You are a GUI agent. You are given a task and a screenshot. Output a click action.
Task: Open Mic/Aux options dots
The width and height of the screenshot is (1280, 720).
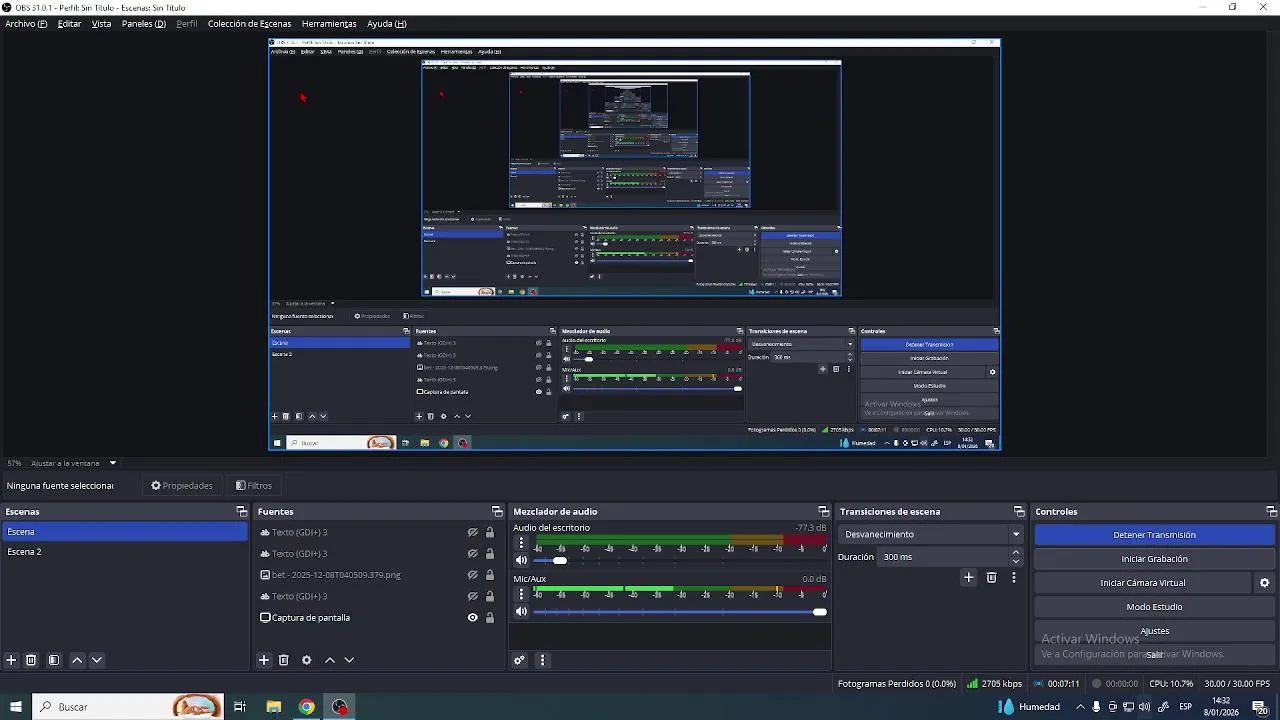click(x=521, y=594)
